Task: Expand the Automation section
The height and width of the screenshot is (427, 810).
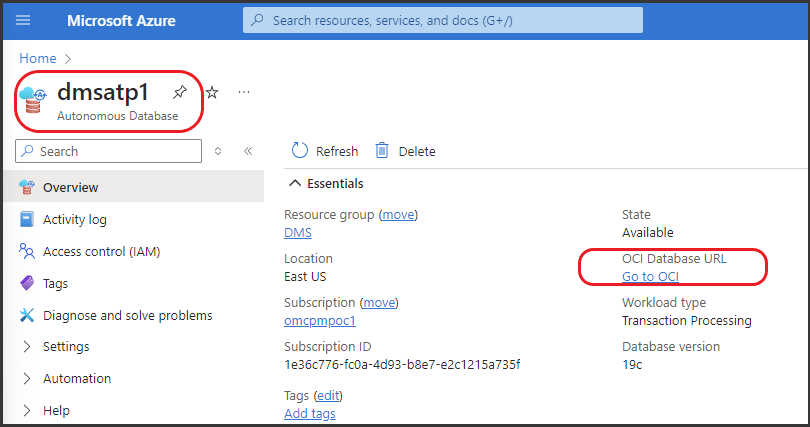Action: (27, 378)
